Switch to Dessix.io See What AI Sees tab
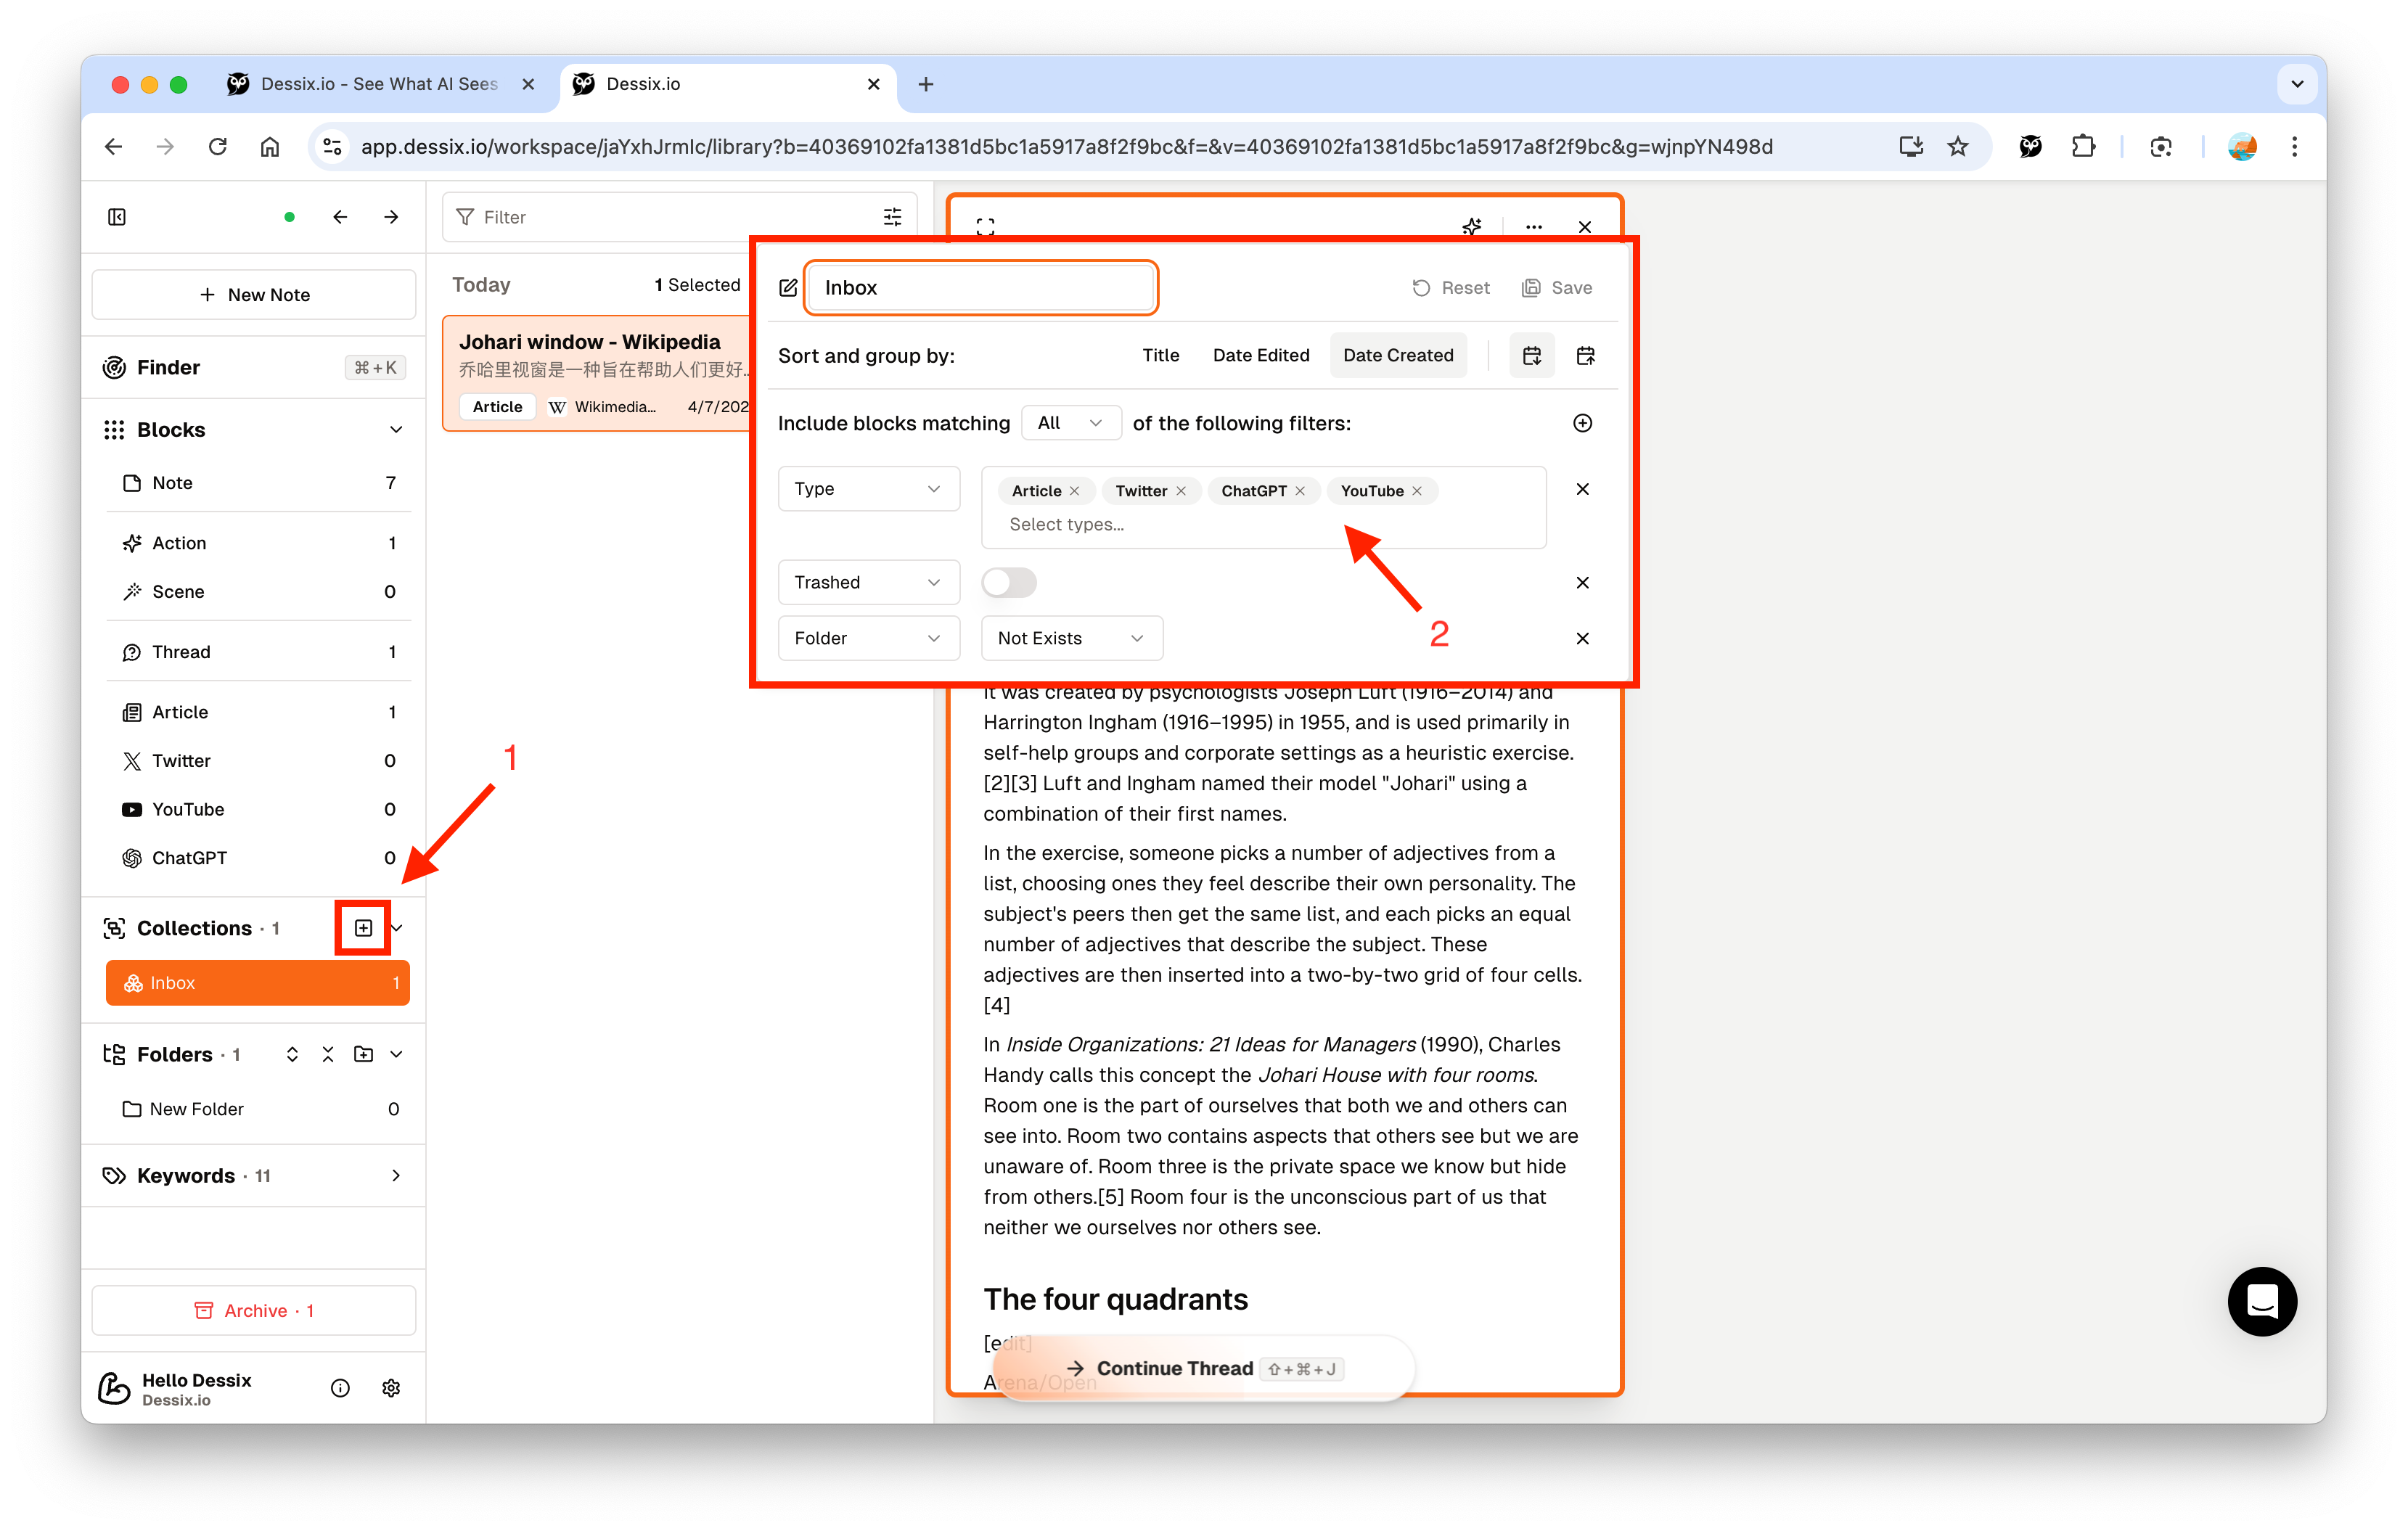 coord(378,84)
